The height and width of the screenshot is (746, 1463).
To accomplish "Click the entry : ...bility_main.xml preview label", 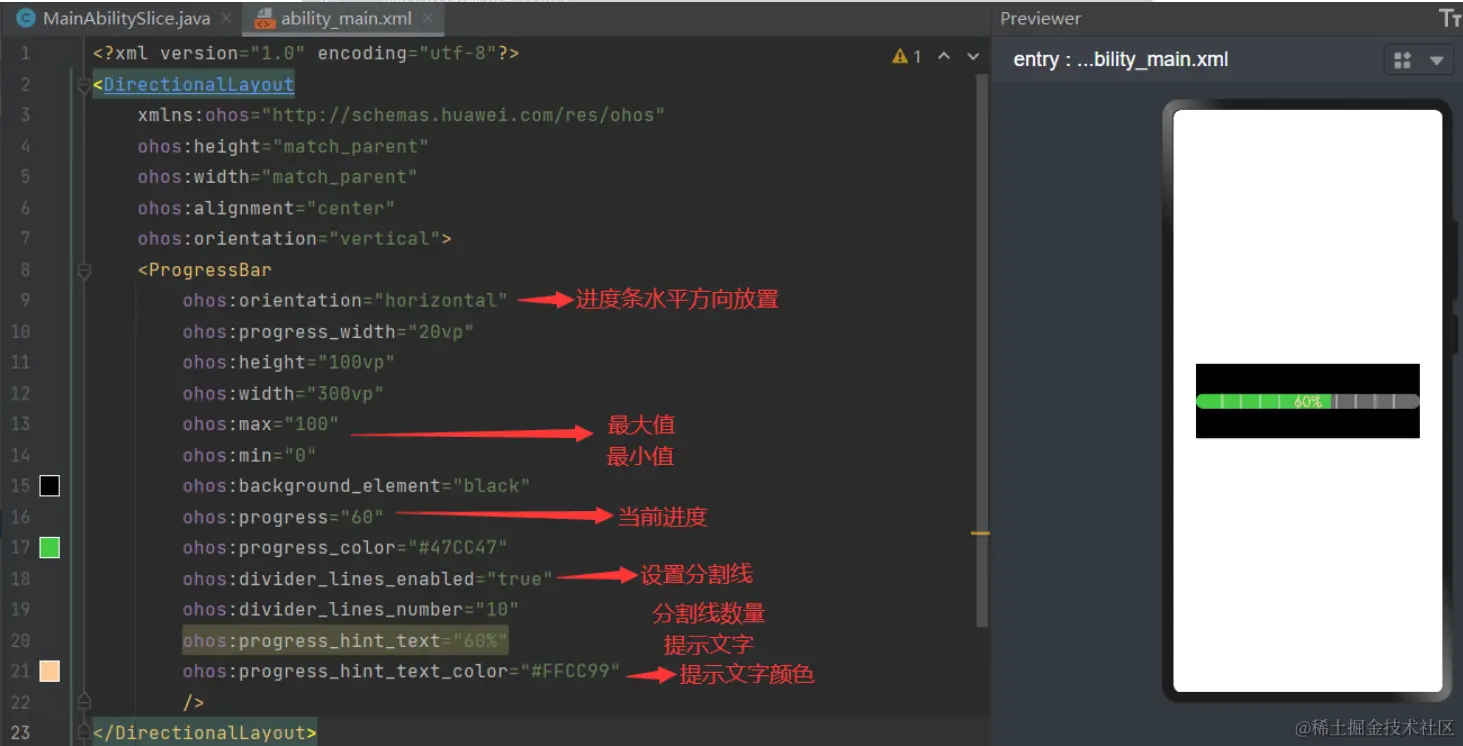I will coord(1121,59).
